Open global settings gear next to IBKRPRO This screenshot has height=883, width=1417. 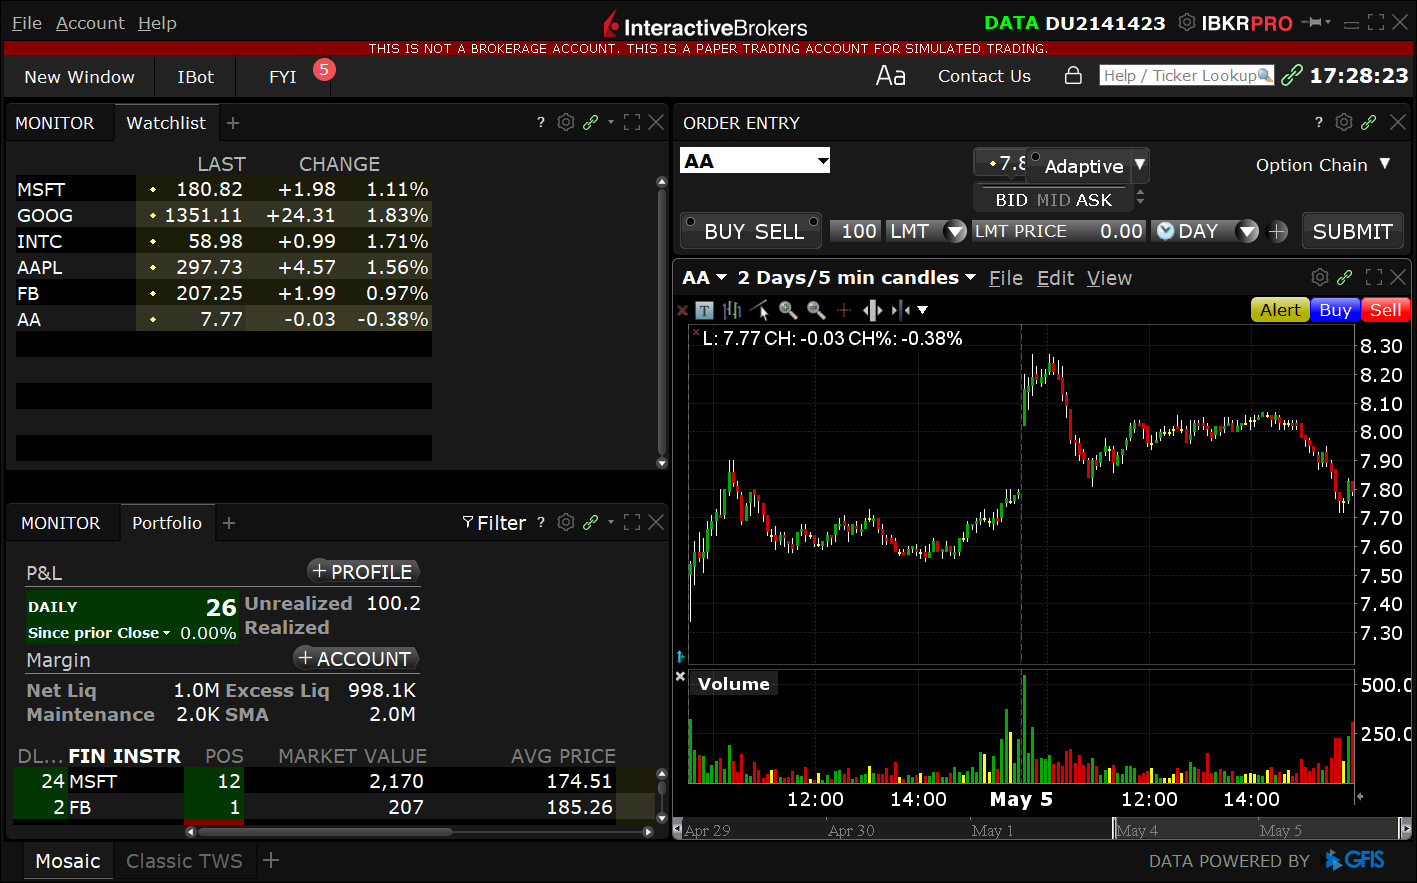tap(1187, 22)
